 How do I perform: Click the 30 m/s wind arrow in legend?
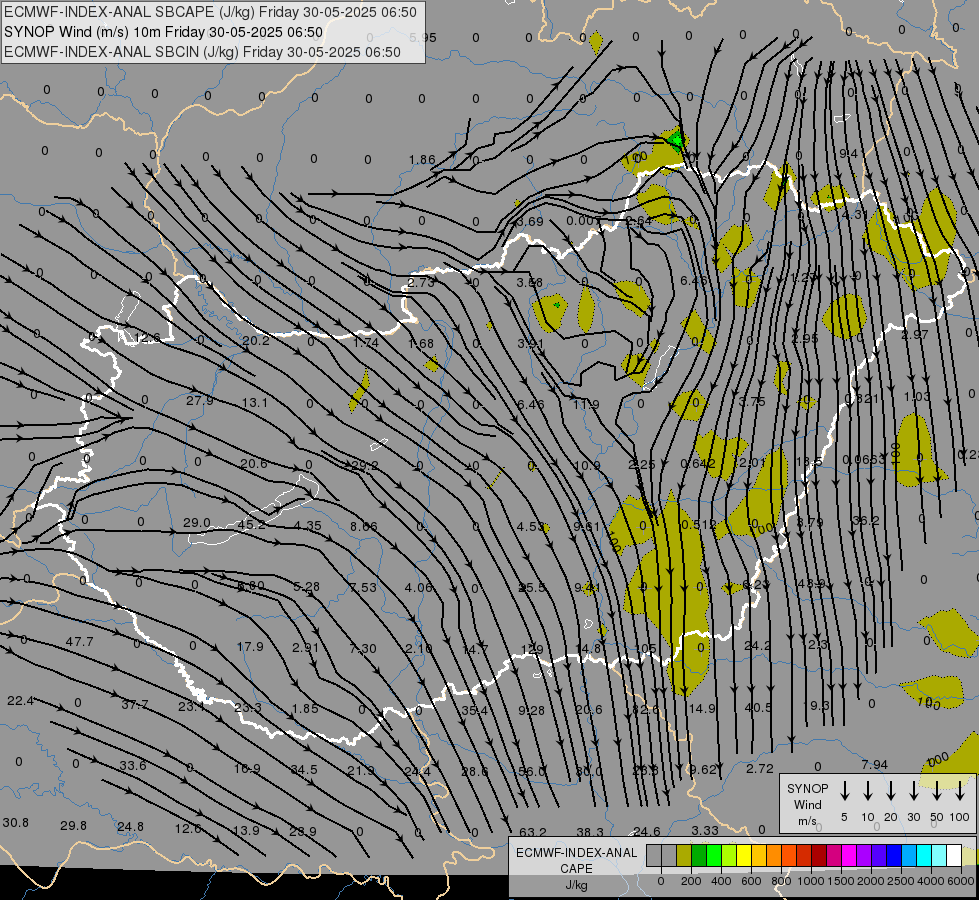[913, 791]
